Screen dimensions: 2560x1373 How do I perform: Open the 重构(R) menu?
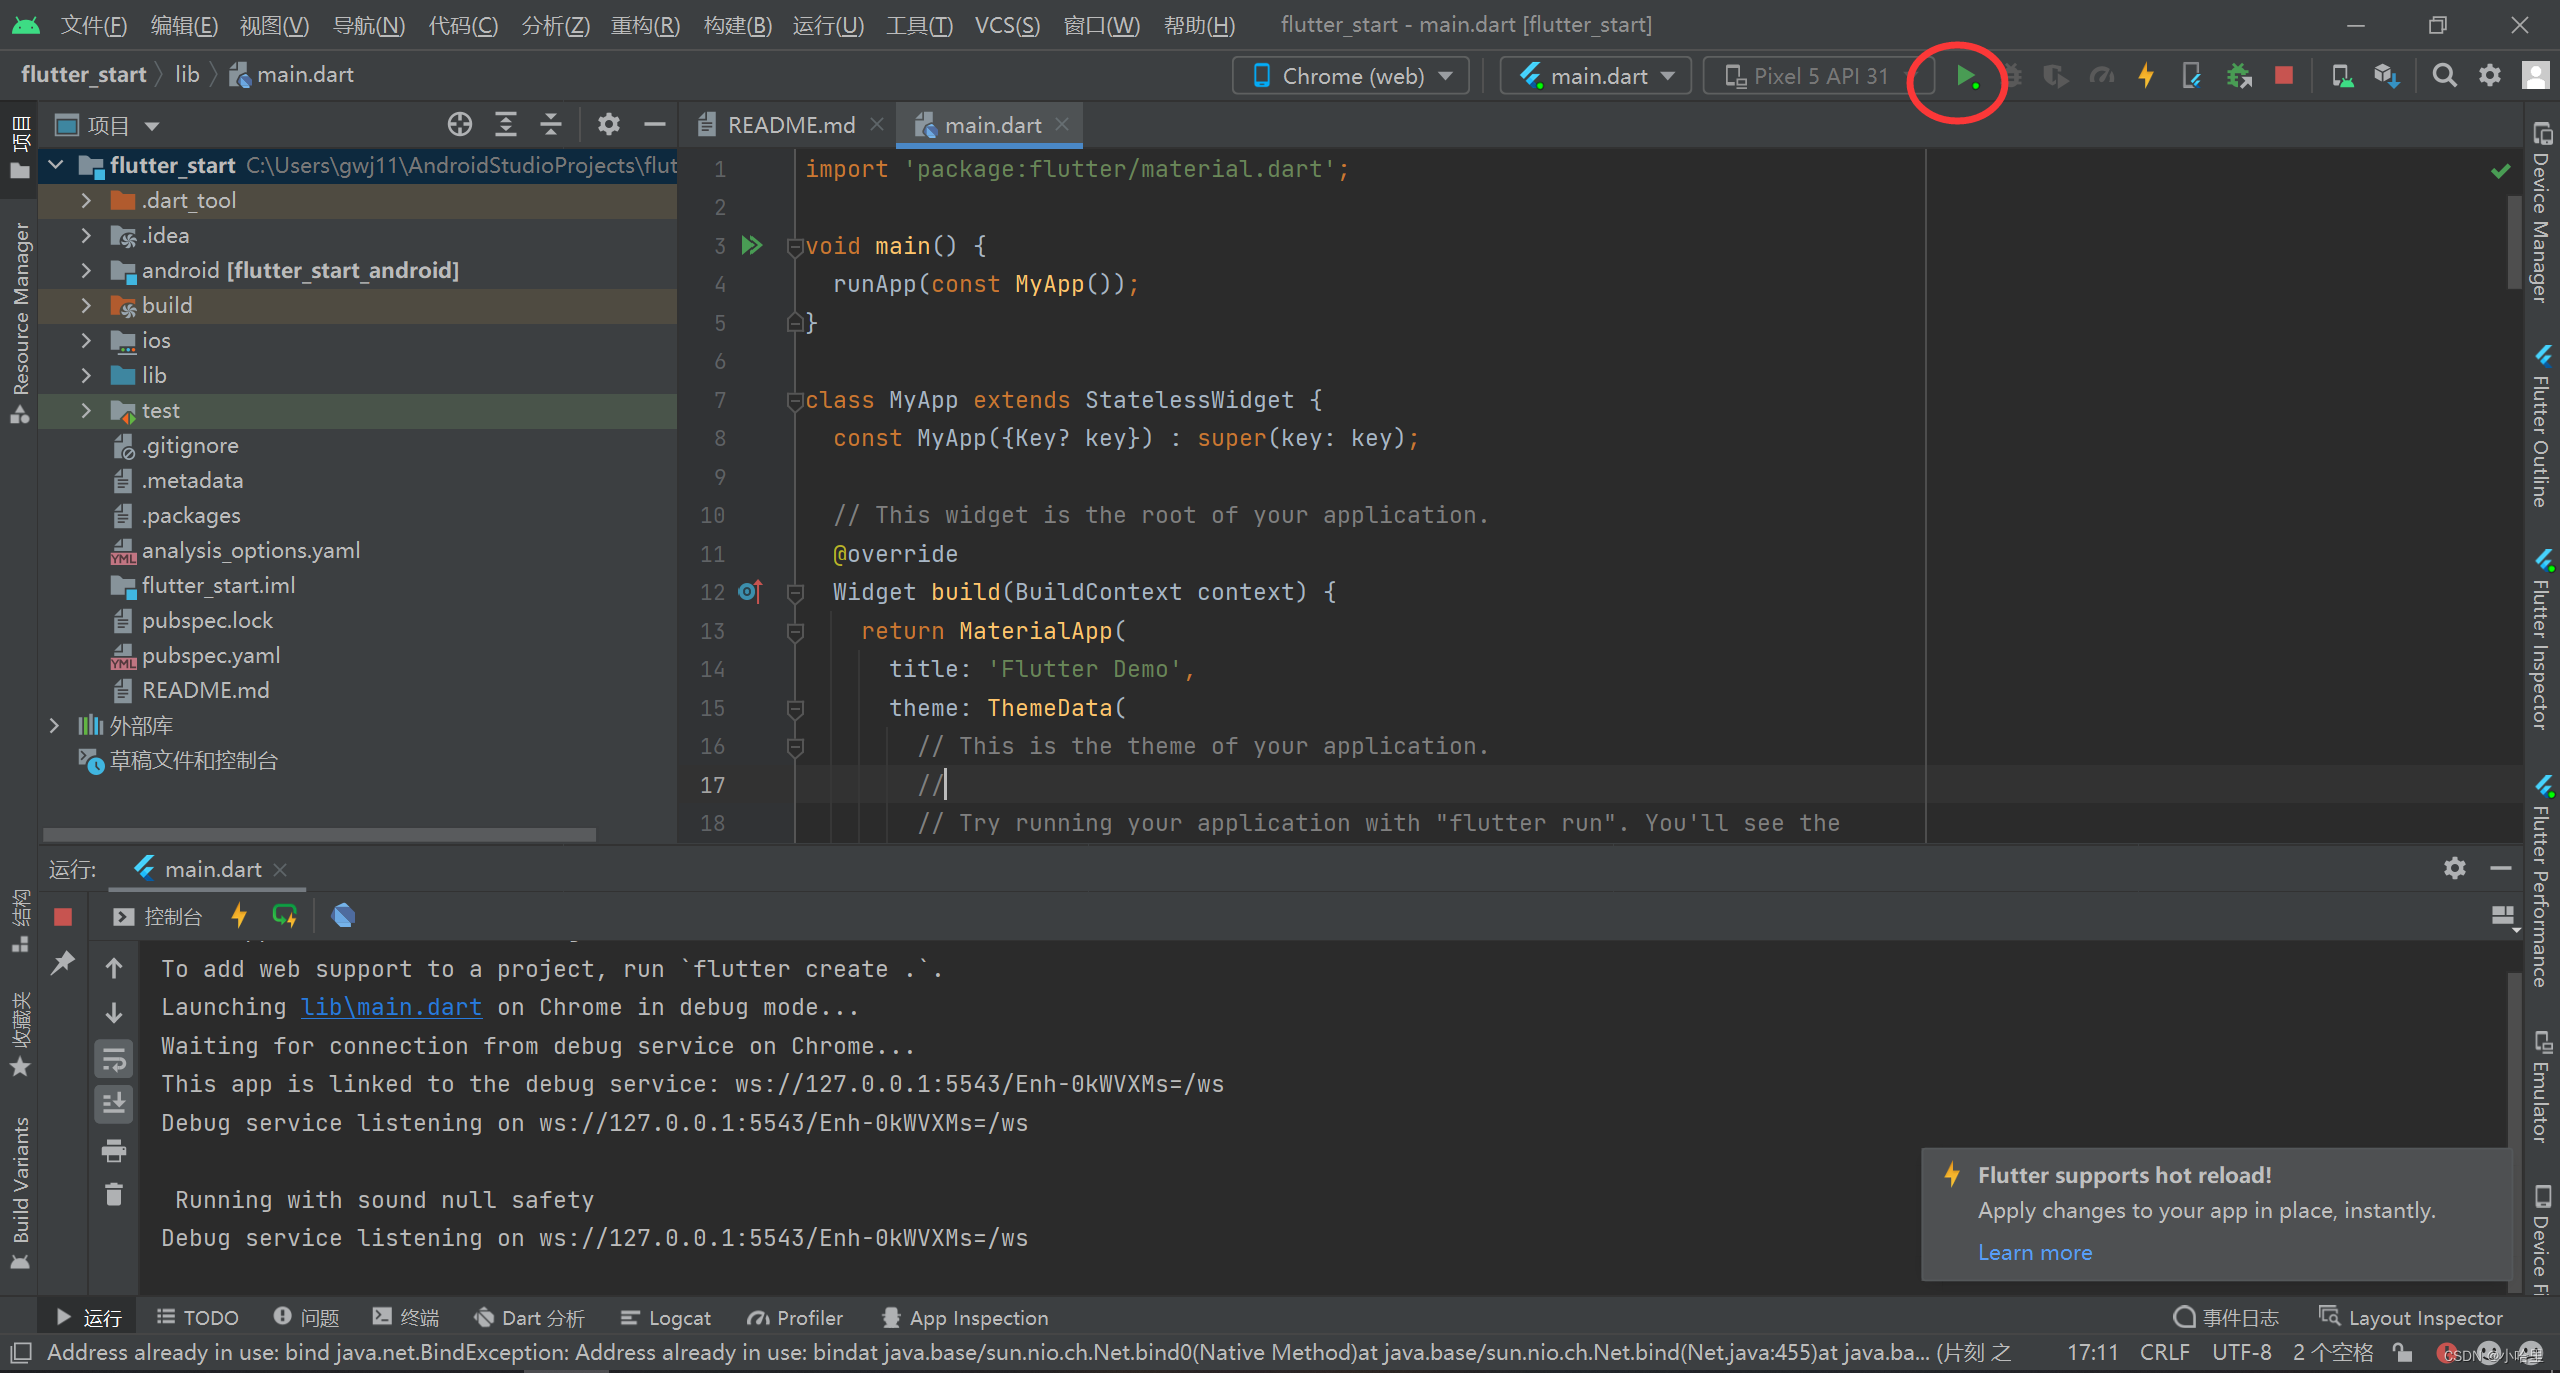(645, 25)
